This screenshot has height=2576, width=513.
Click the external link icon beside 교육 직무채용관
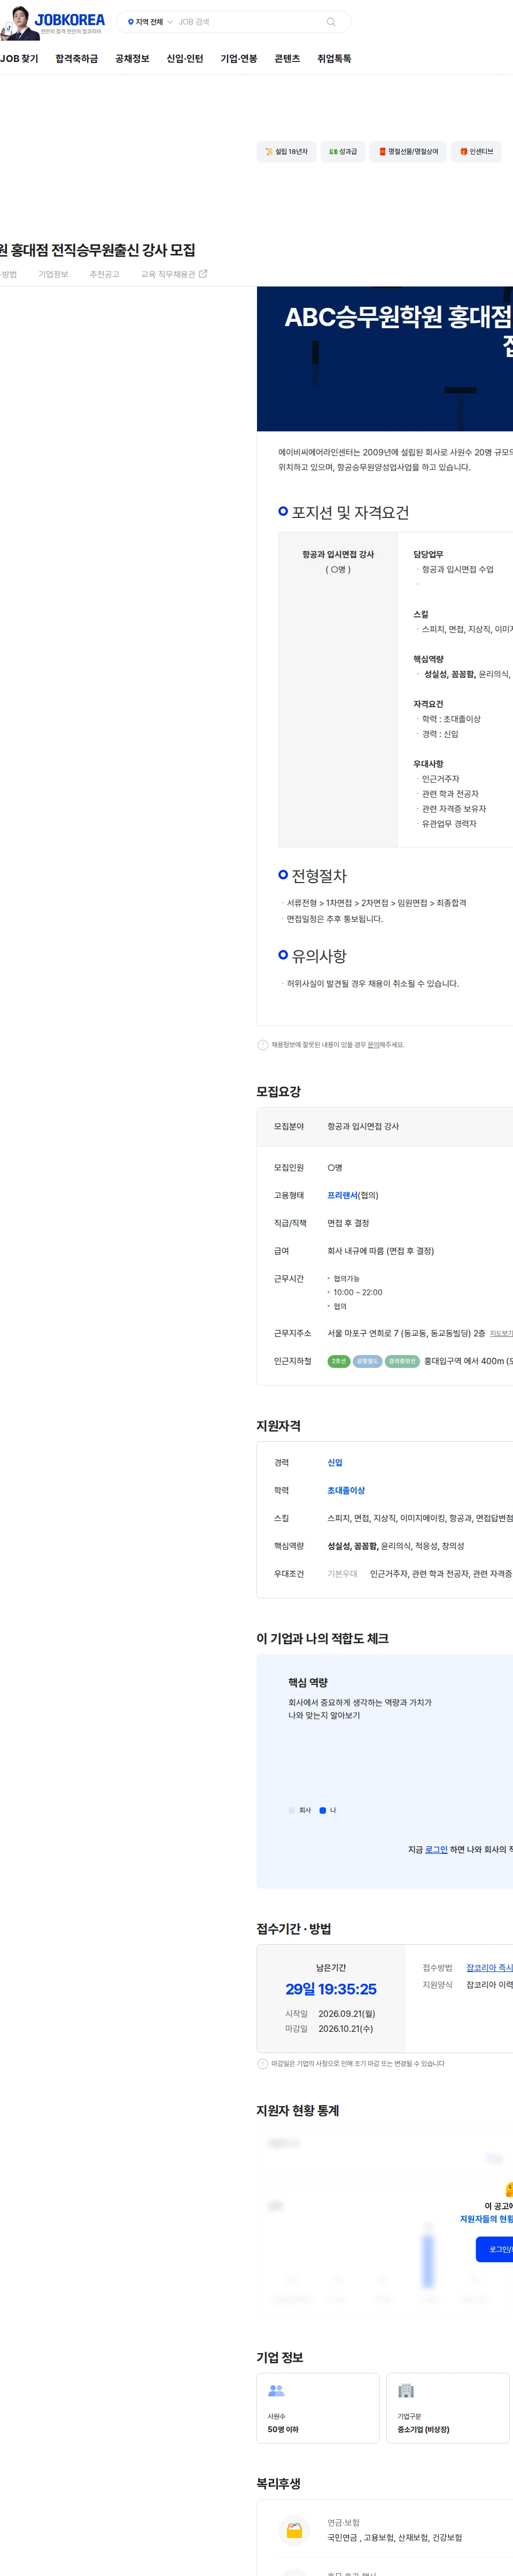click(203, 273)
